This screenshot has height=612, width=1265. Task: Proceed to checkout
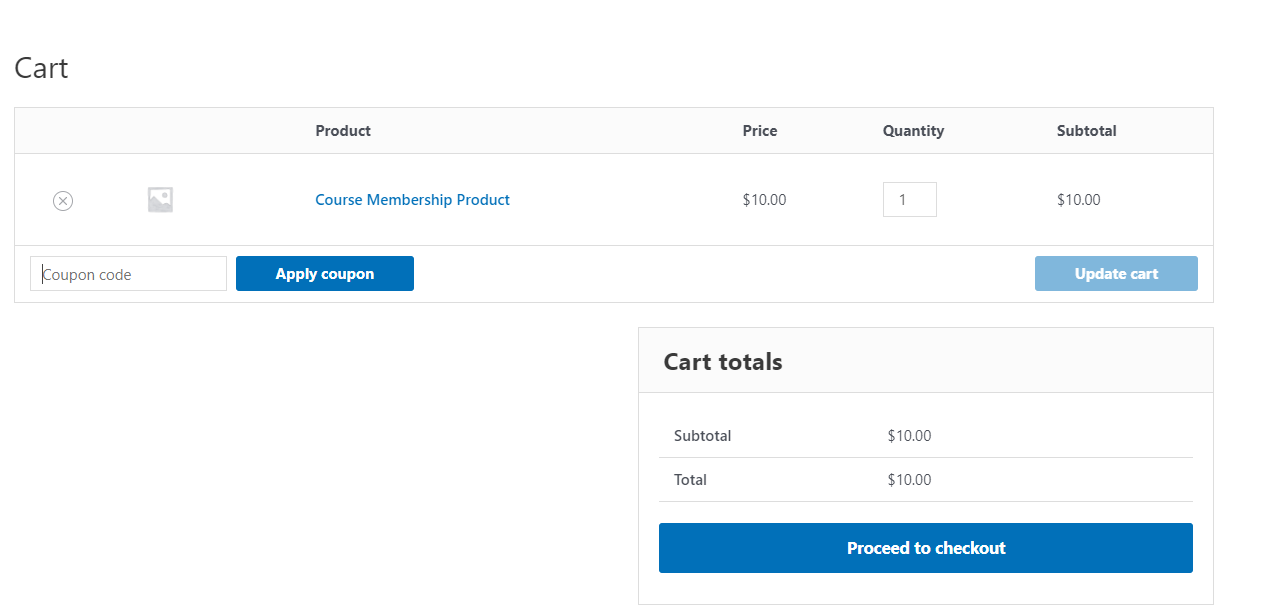pyautogui.click(x=925, y=548)
